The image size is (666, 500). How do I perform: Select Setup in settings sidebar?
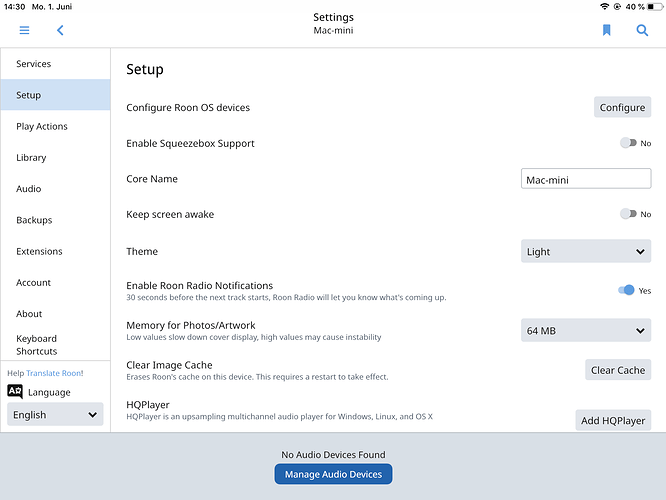[x=56, y=95]
